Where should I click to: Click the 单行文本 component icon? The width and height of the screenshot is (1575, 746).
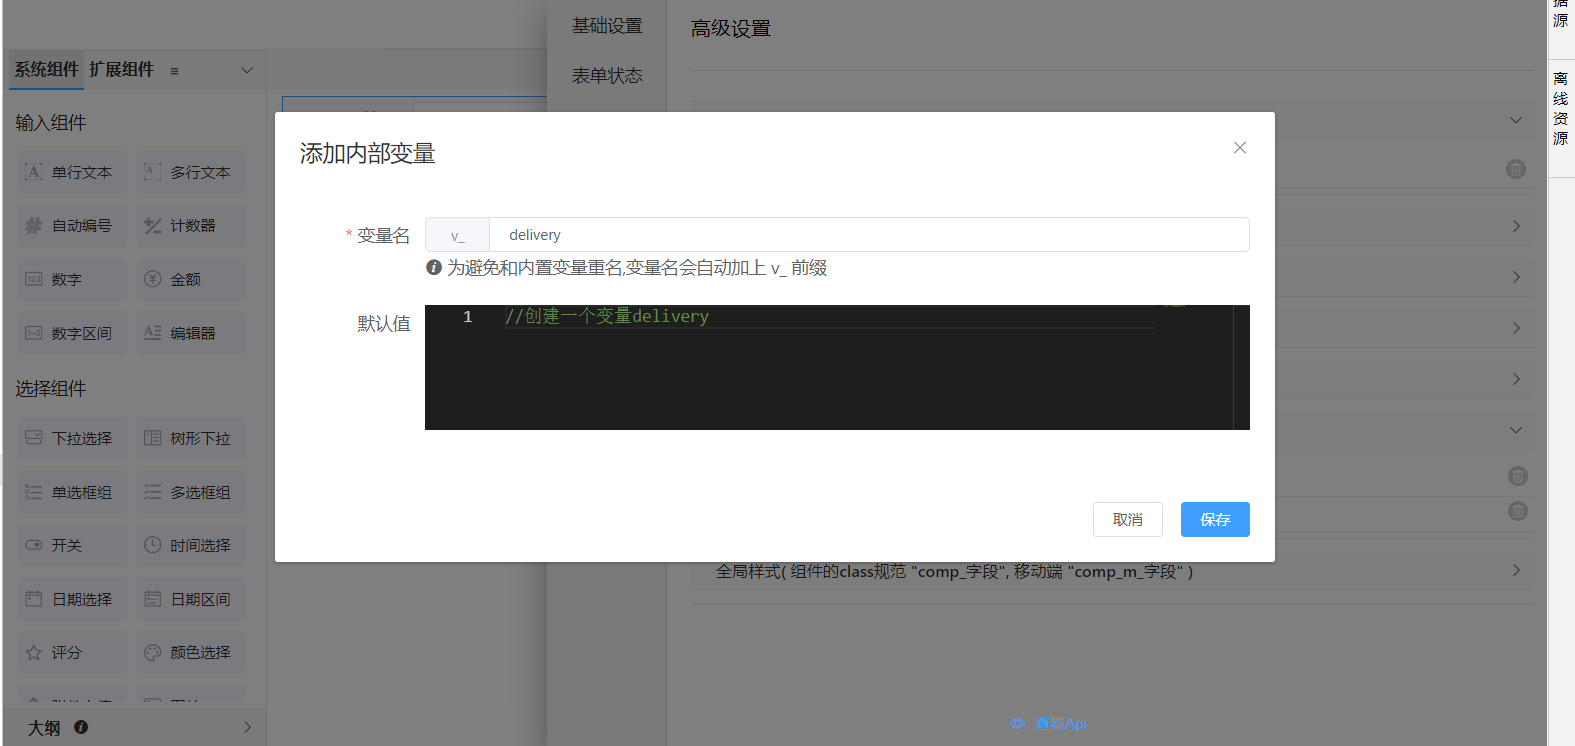(34, 172)
